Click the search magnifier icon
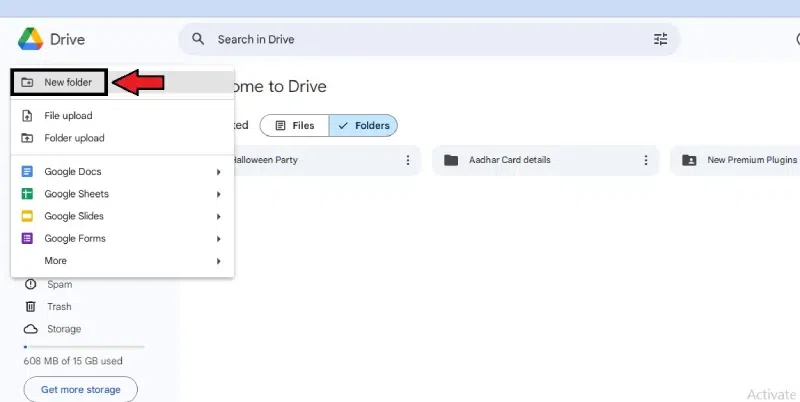The image size is (800, 402). [198, 39]
